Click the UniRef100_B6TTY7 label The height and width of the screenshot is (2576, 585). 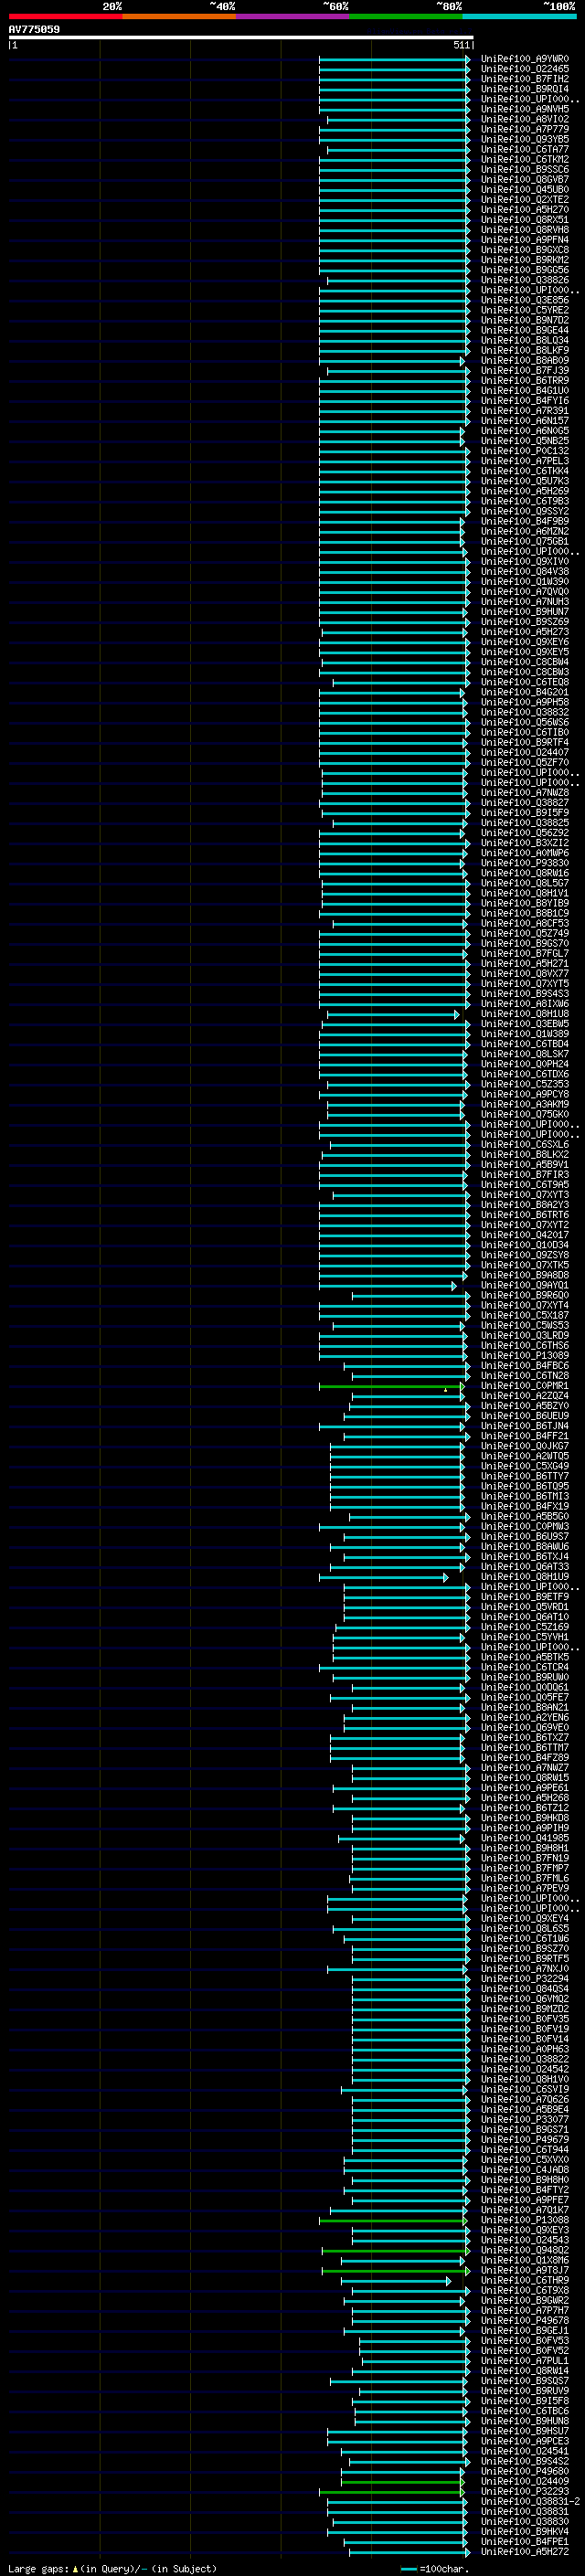click(524, 1476)
